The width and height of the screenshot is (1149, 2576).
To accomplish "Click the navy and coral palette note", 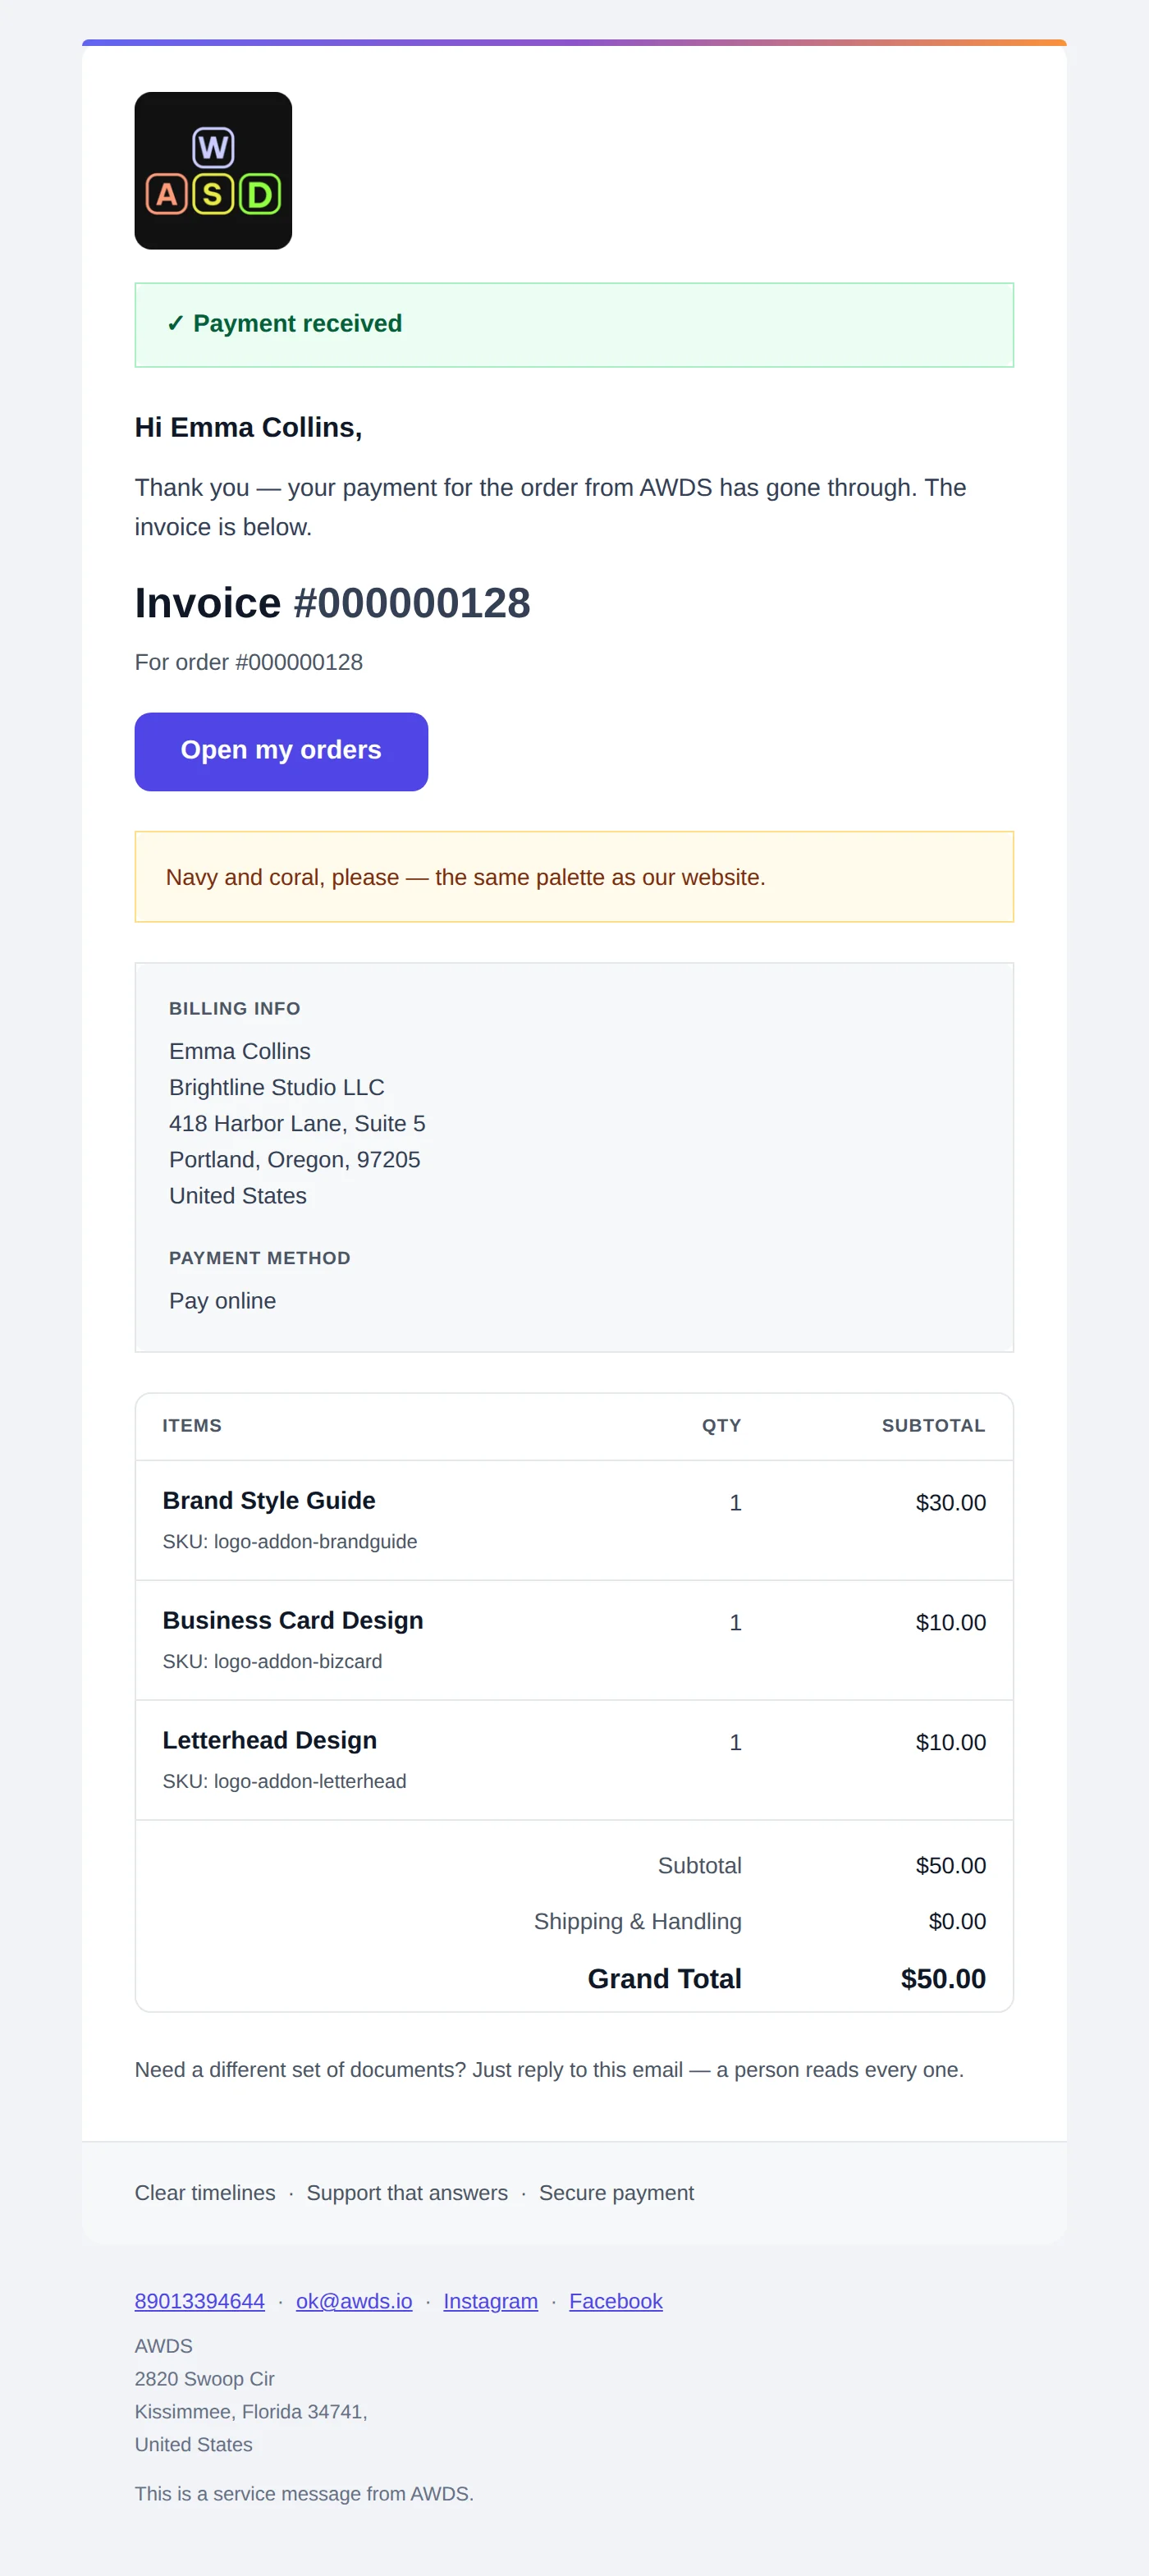I will [x=574, y=877].
